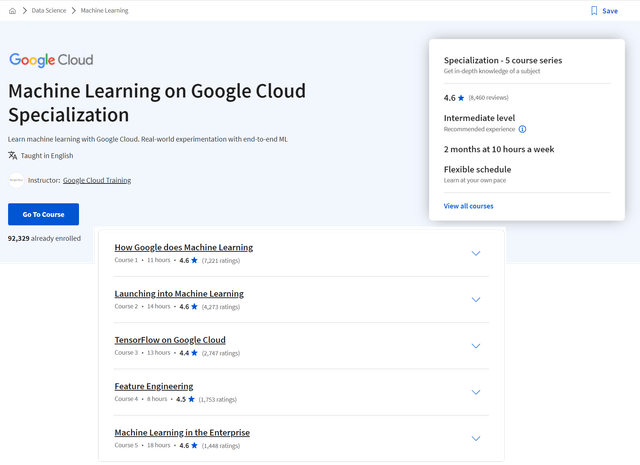This screenshot has width=640, height=465.
Task: Click the home icon in breadcrumb
Action: pos(12,11)
